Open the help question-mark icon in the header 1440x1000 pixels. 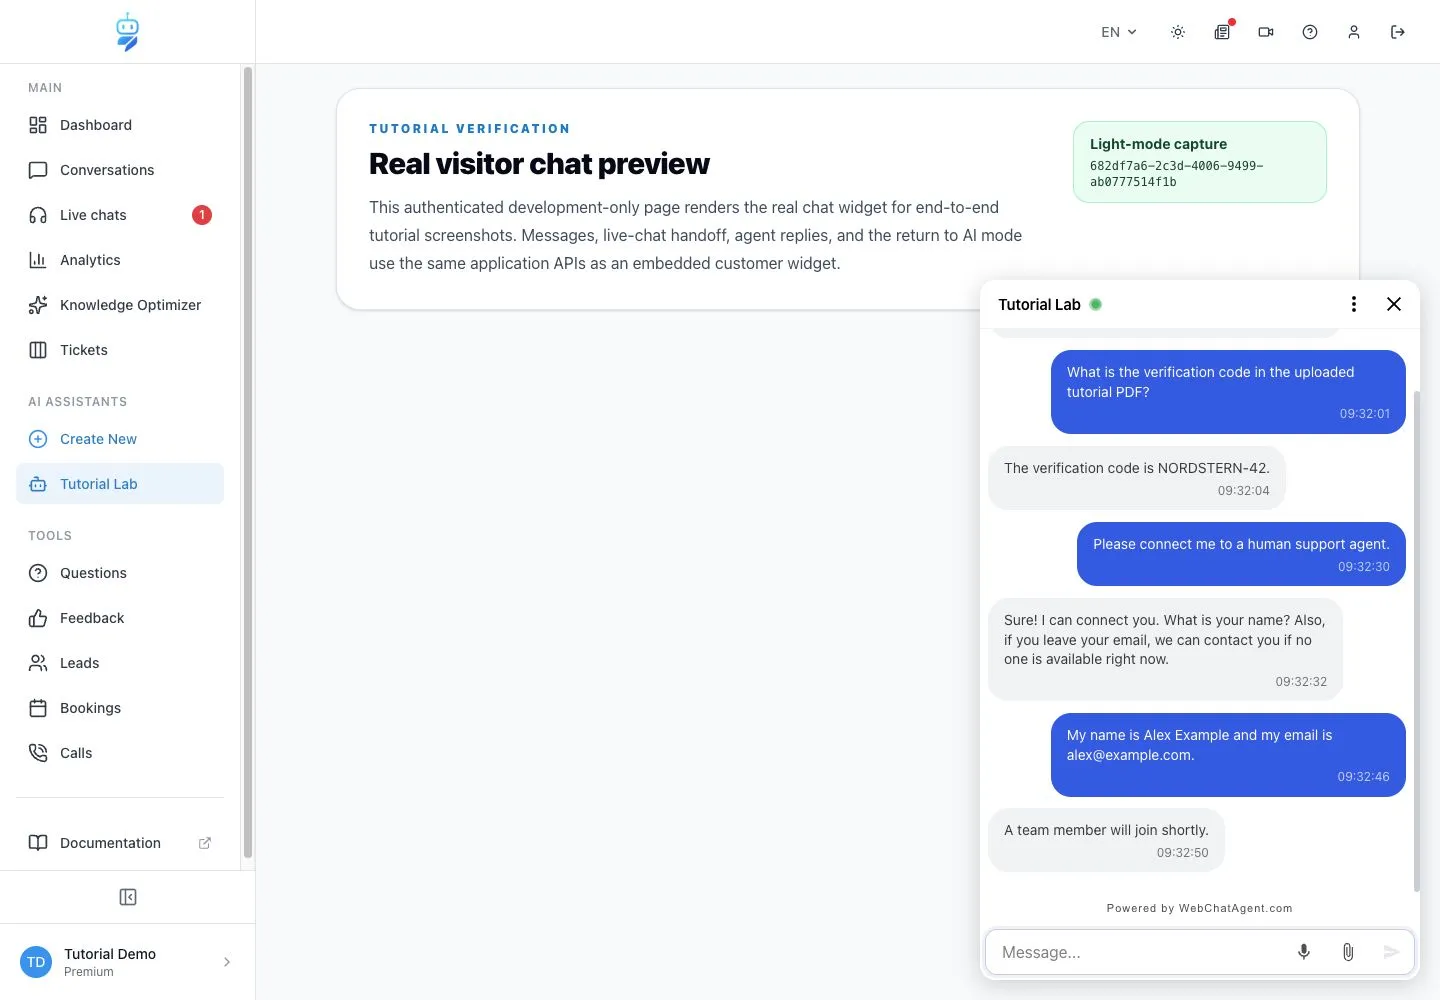click(x=1310, y=32)
